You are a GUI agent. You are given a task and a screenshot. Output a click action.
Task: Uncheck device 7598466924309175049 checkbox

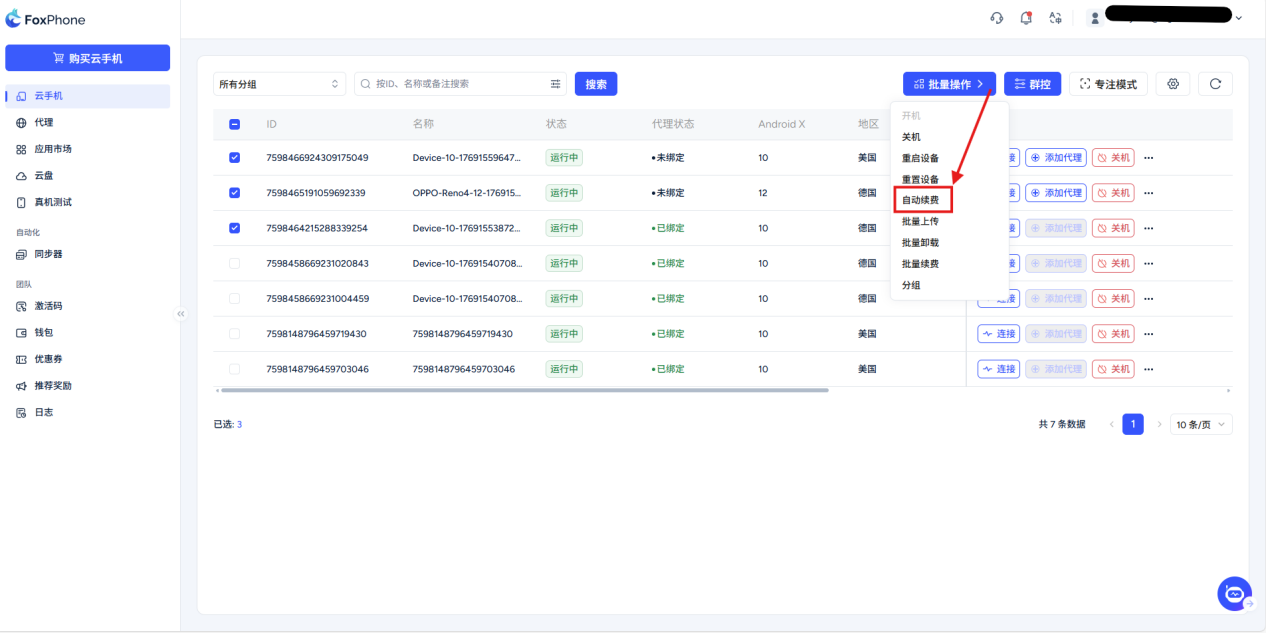coord(235,158)
